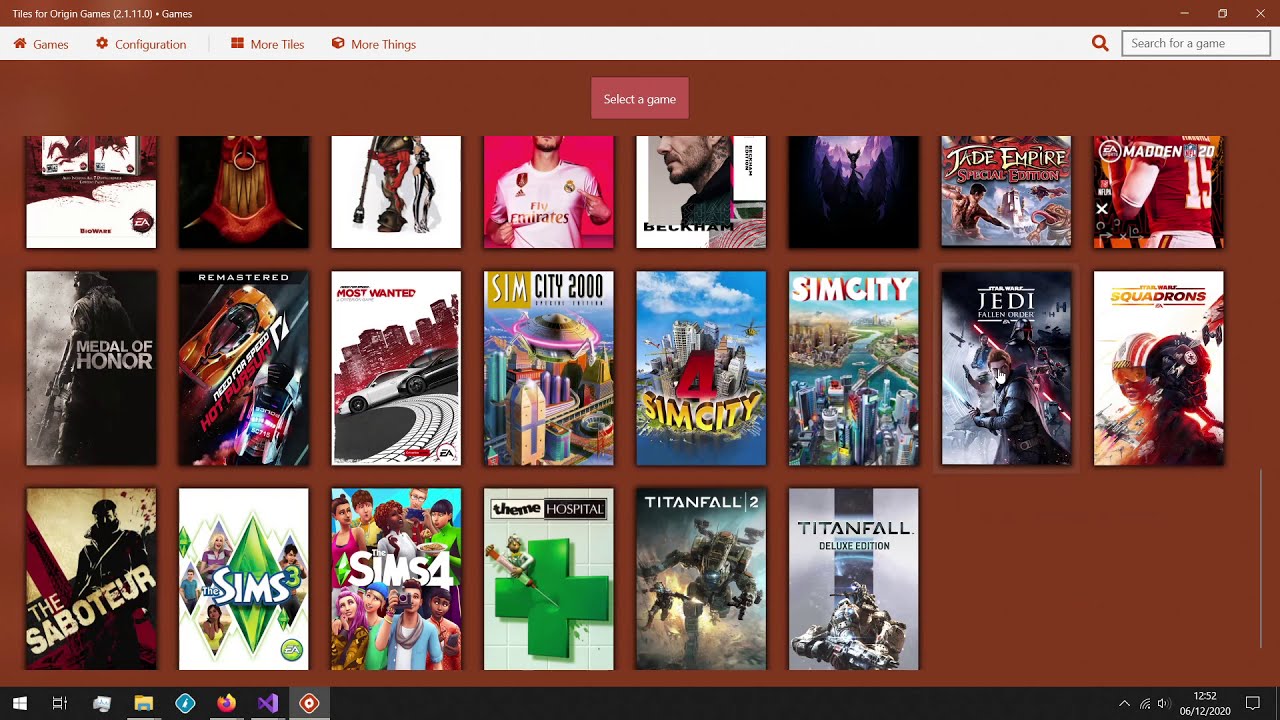Open the More Tiles menu
The image size is (1280, 720).
pyautogui.click(x=267, y=44)
